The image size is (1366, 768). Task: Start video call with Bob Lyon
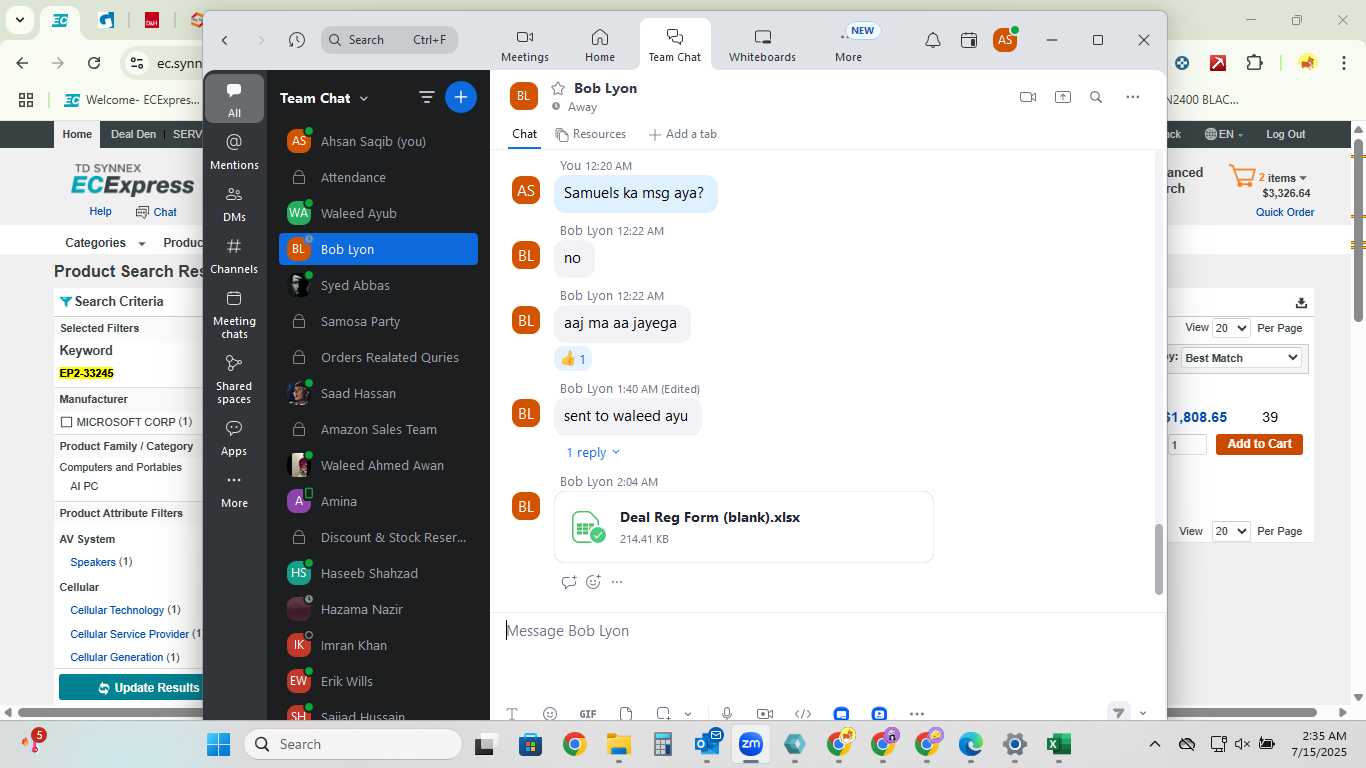tap(1027, 97)
